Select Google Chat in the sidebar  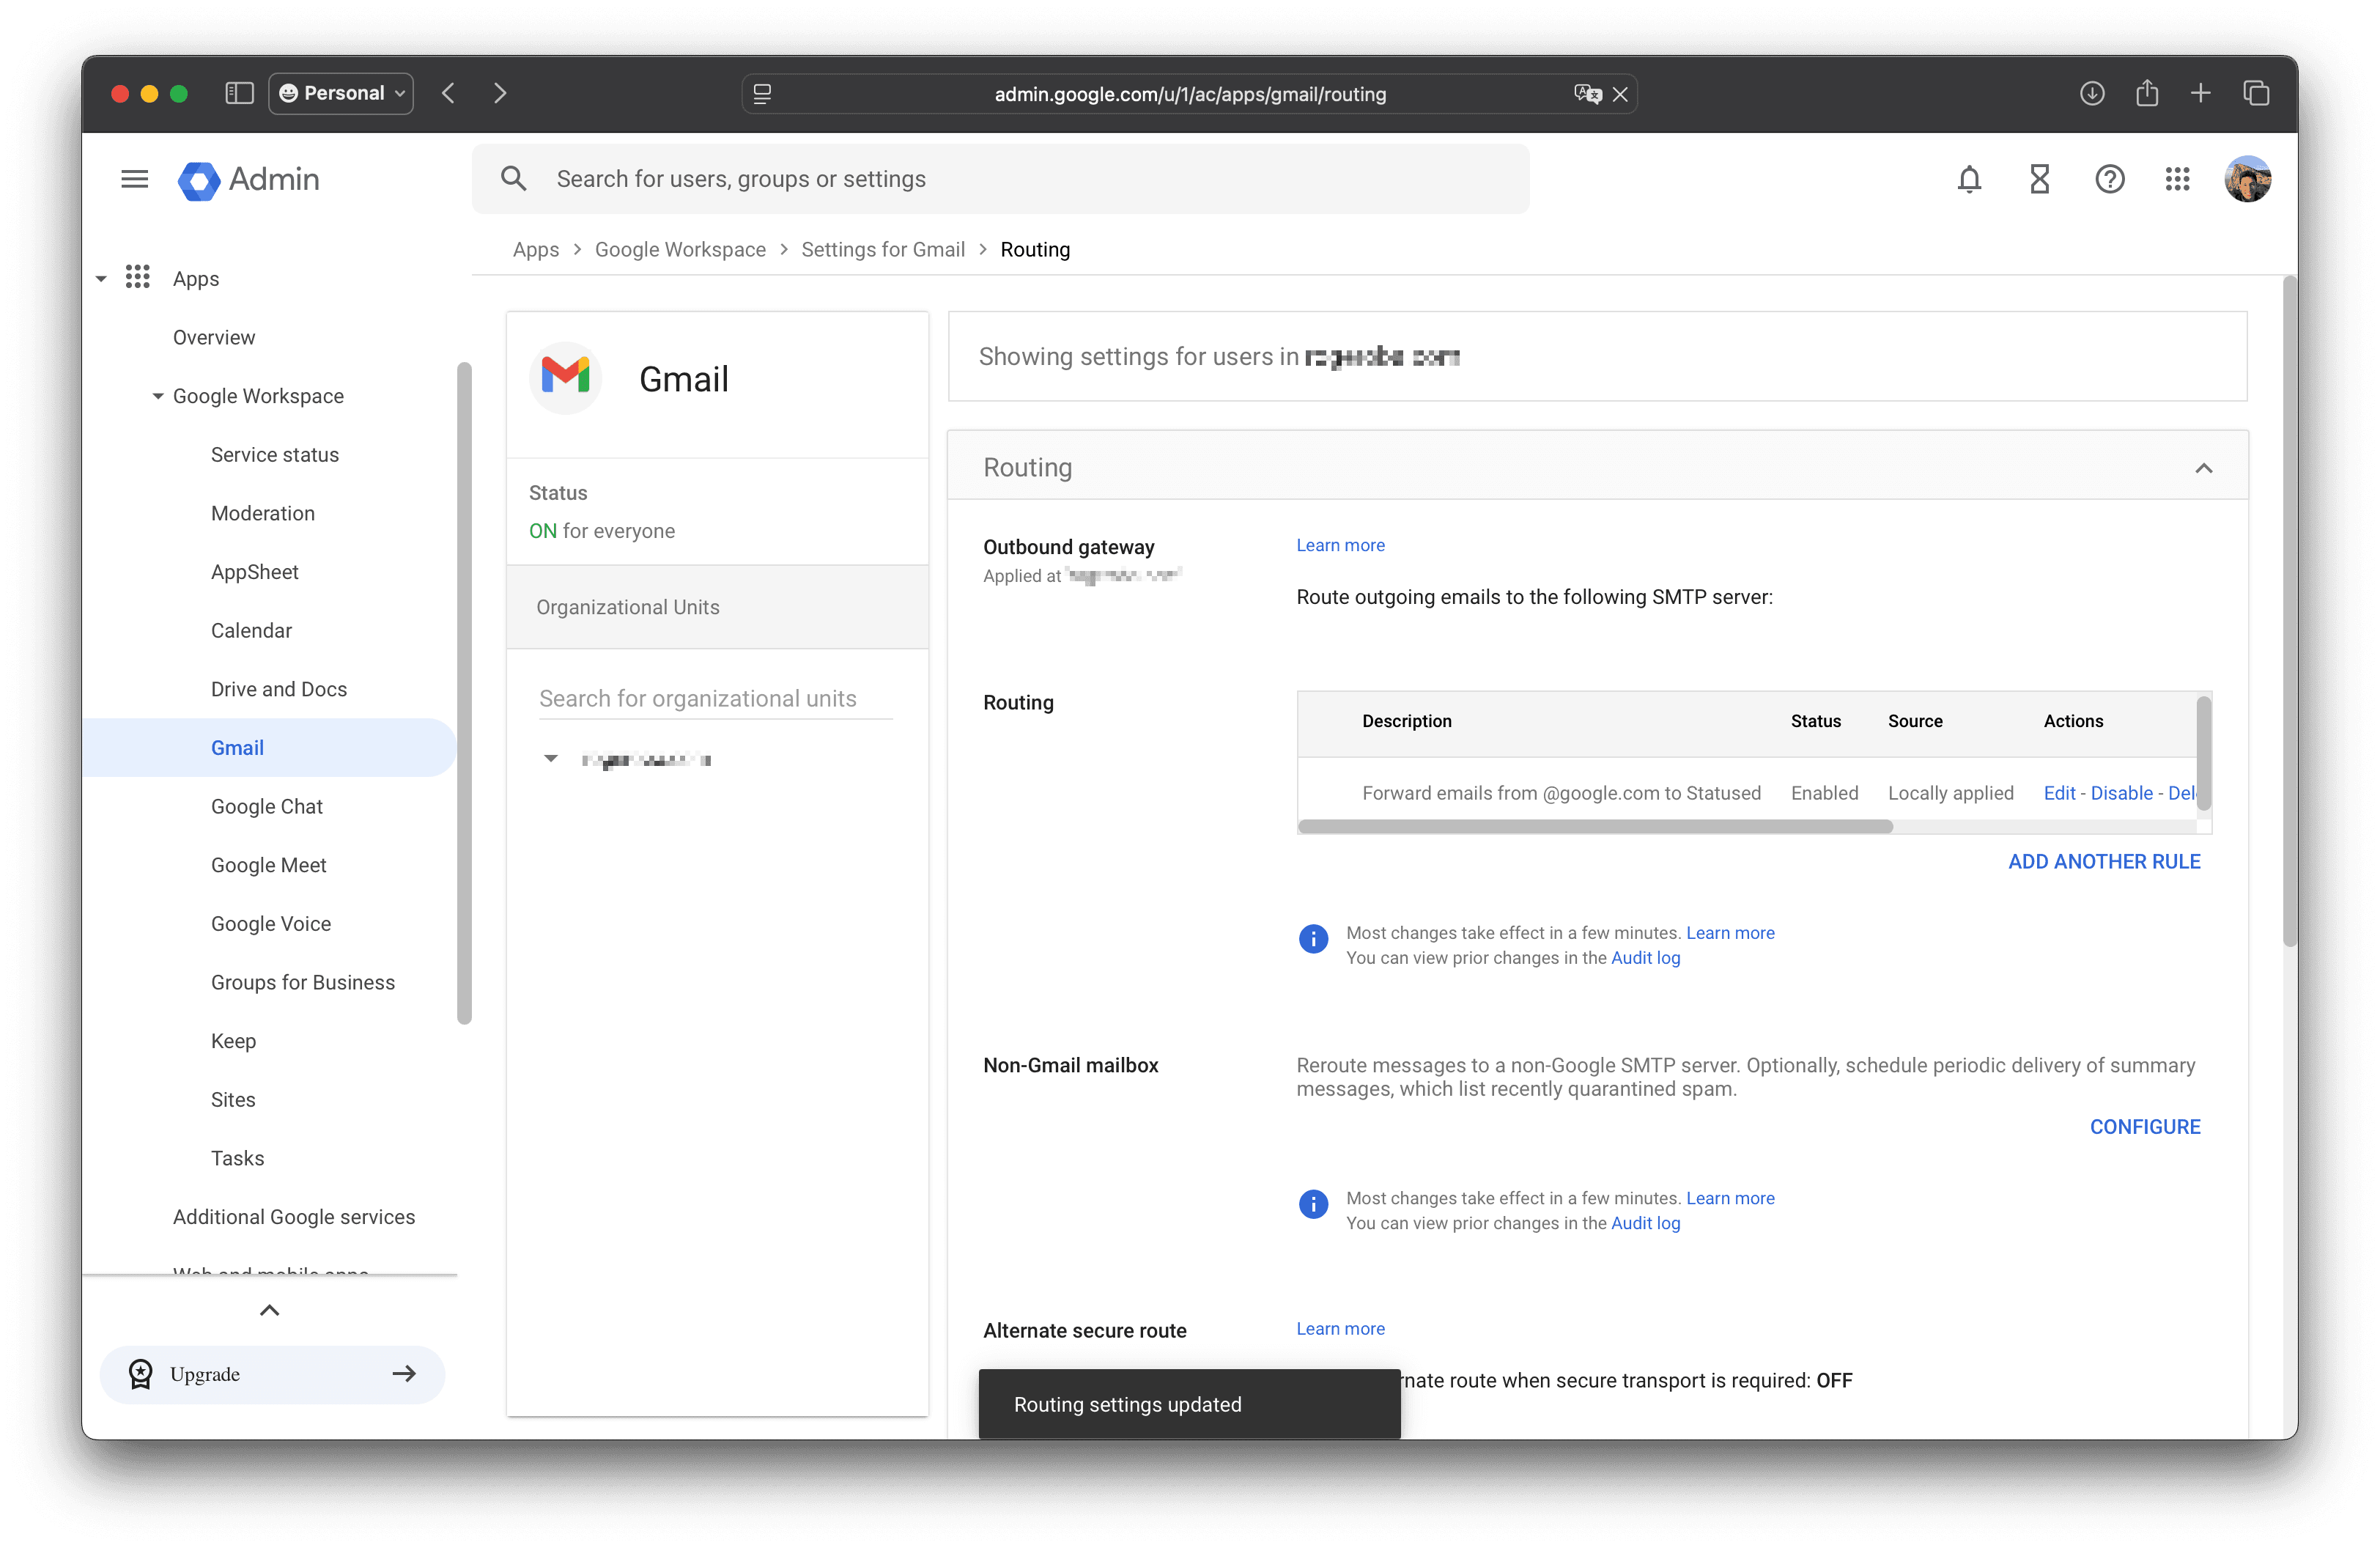pos(266,806)
